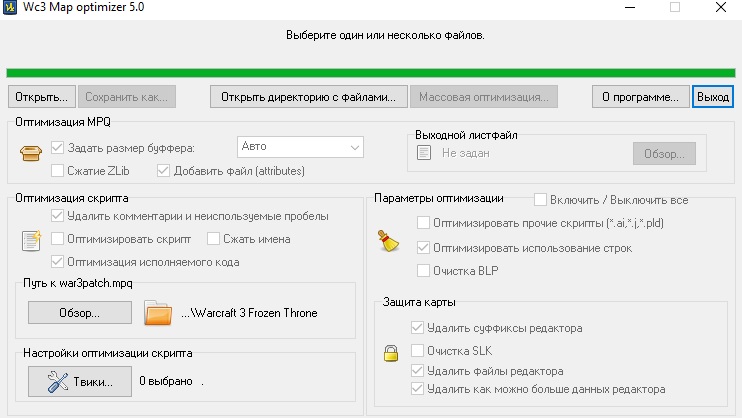This screenshot has height=419, width=742.
Task: Click the green progress bar
Action: 371,73
